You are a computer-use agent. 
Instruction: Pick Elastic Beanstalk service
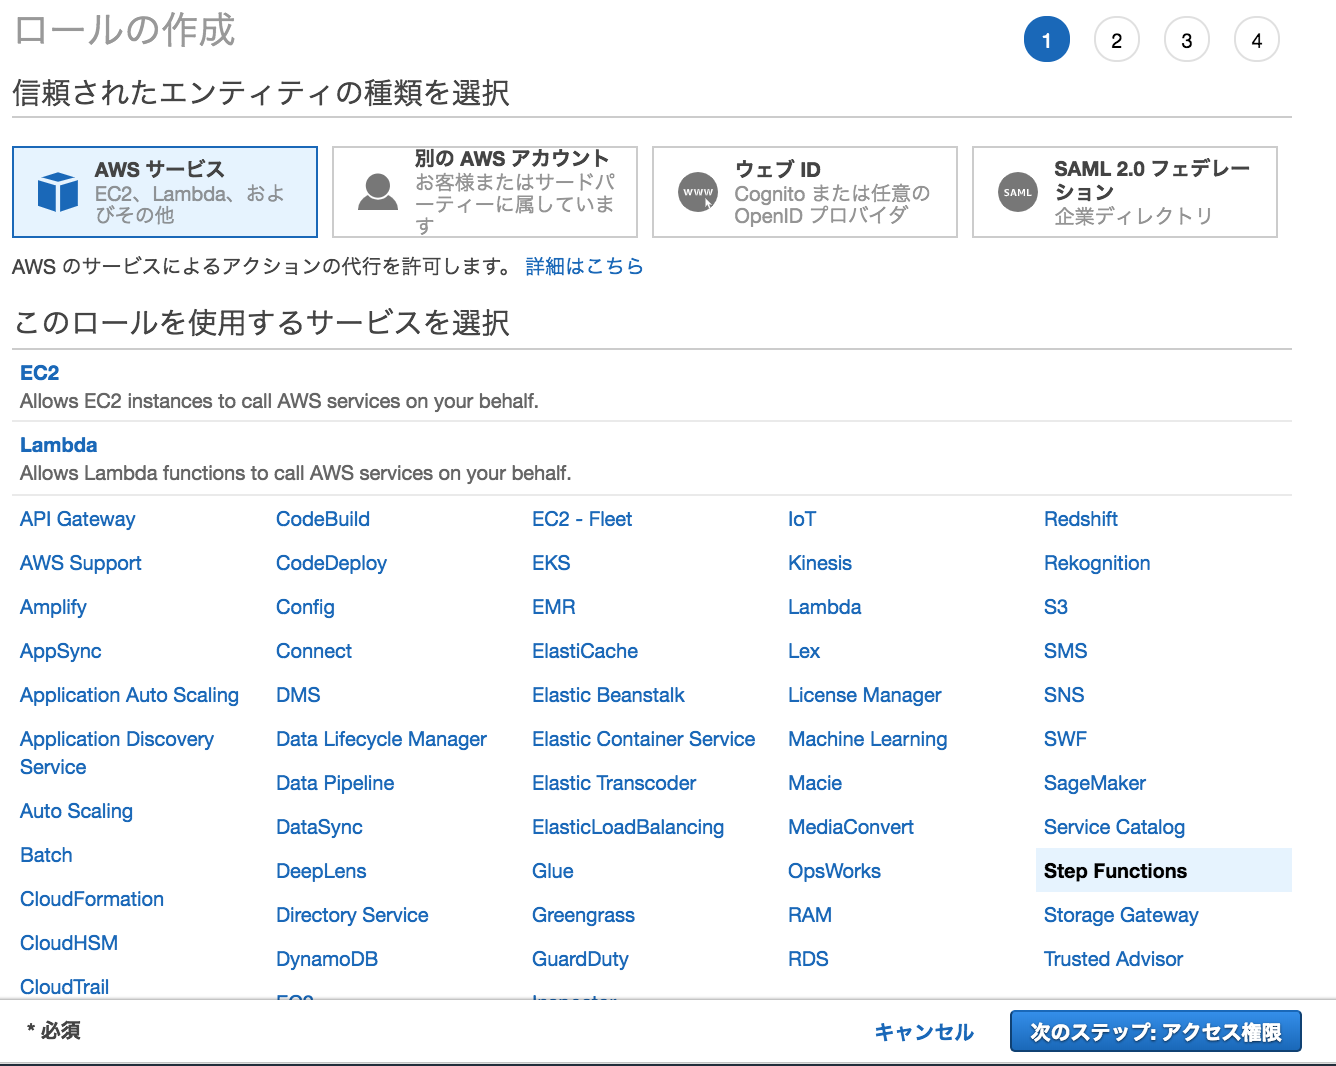(608, 695)
